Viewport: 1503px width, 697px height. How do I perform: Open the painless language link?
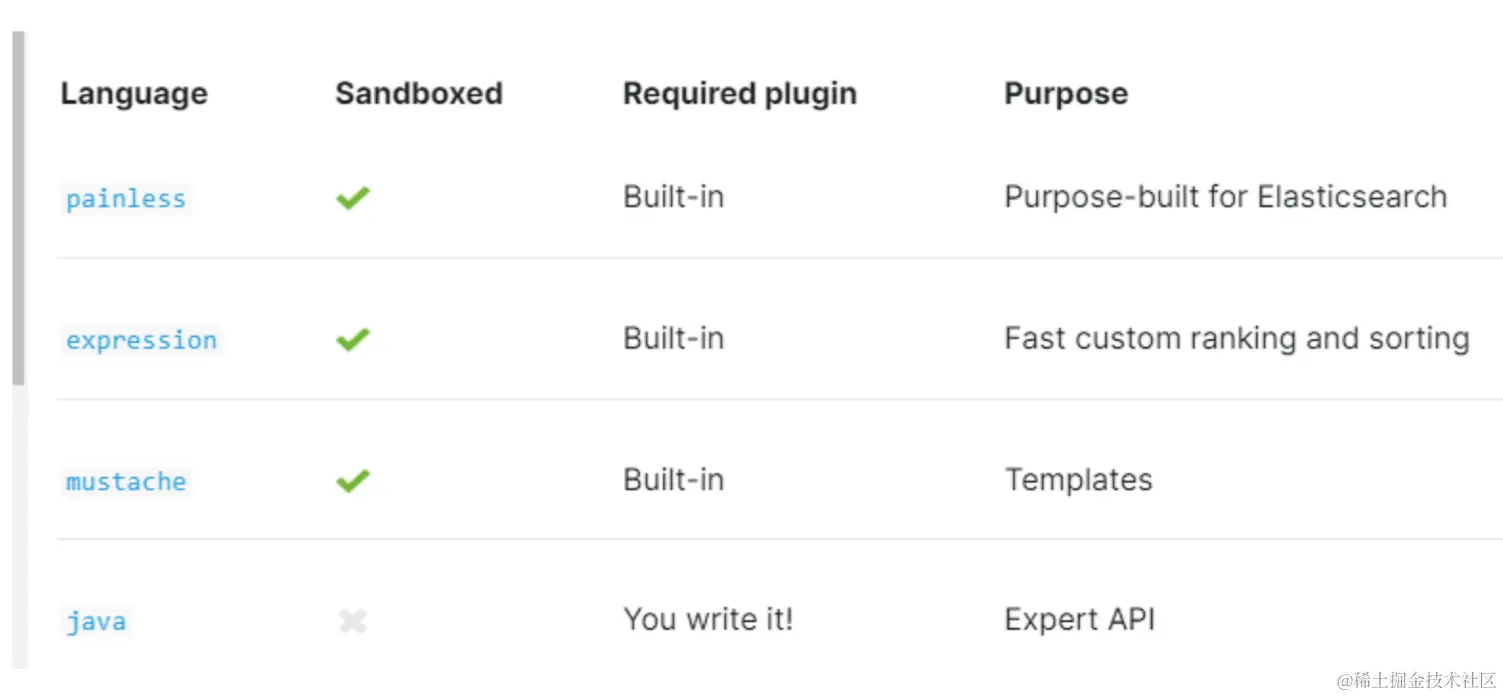(x=126, y=199)
